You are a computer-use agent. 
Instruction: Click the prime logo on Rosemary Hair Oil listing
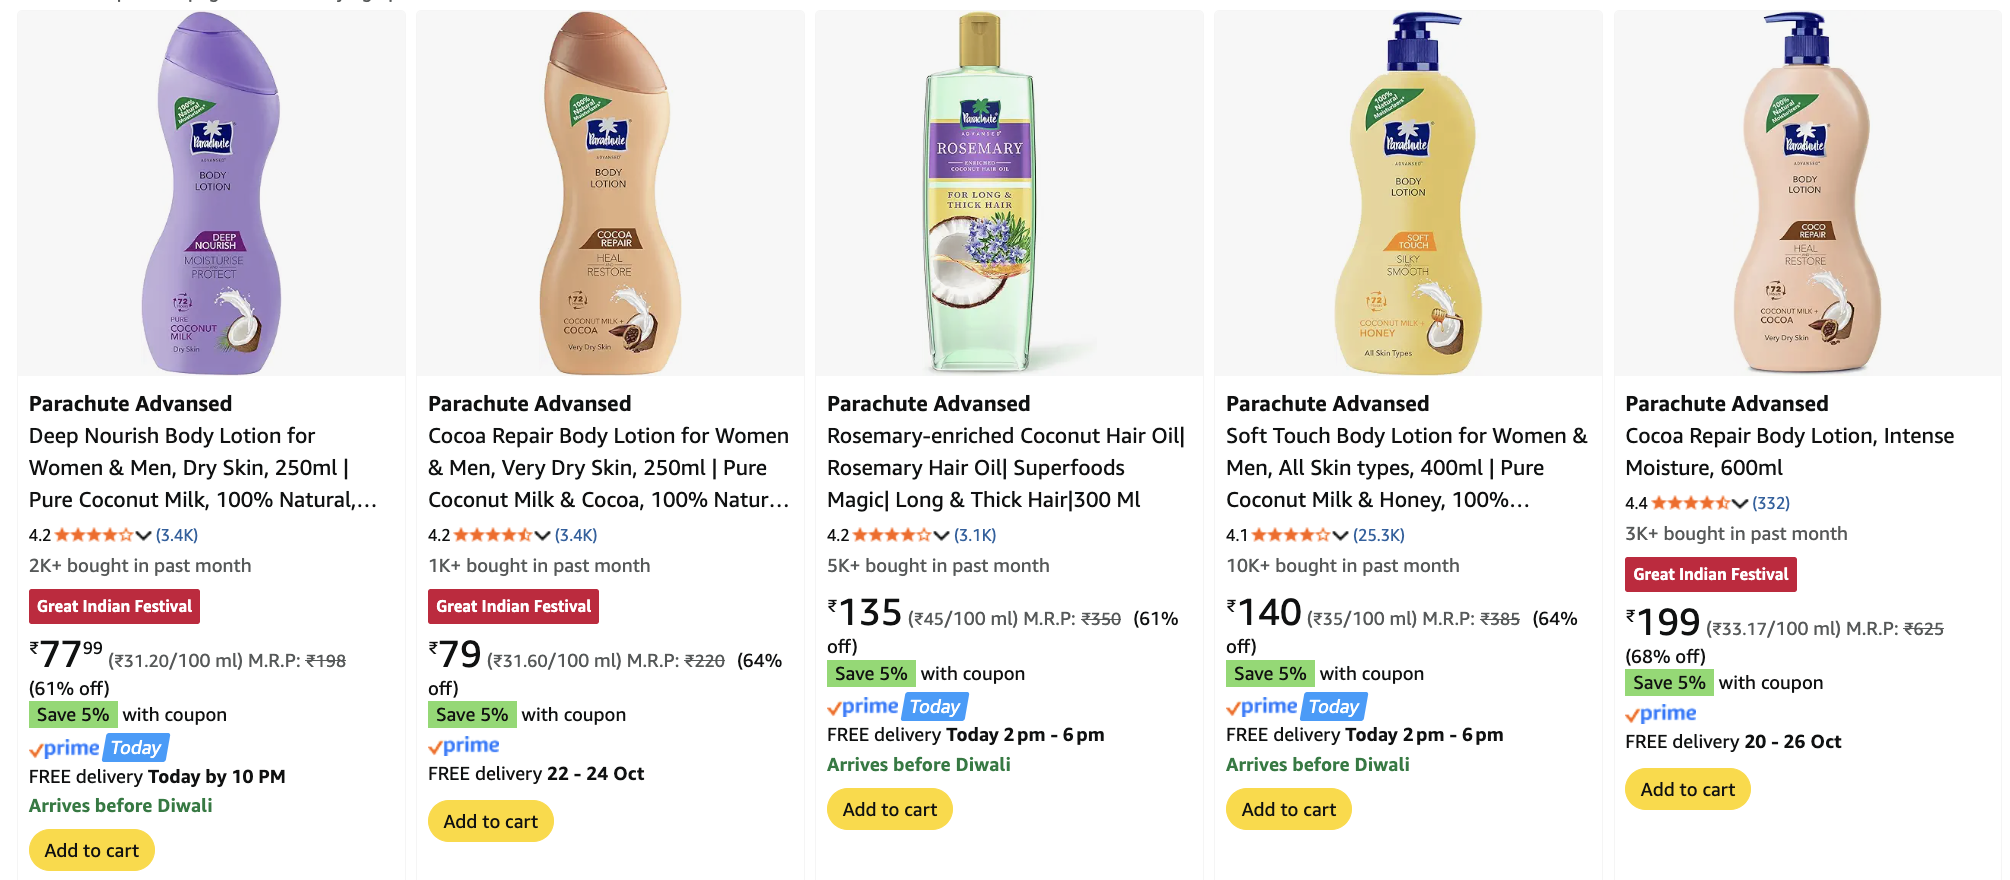[x=863, y=707]
